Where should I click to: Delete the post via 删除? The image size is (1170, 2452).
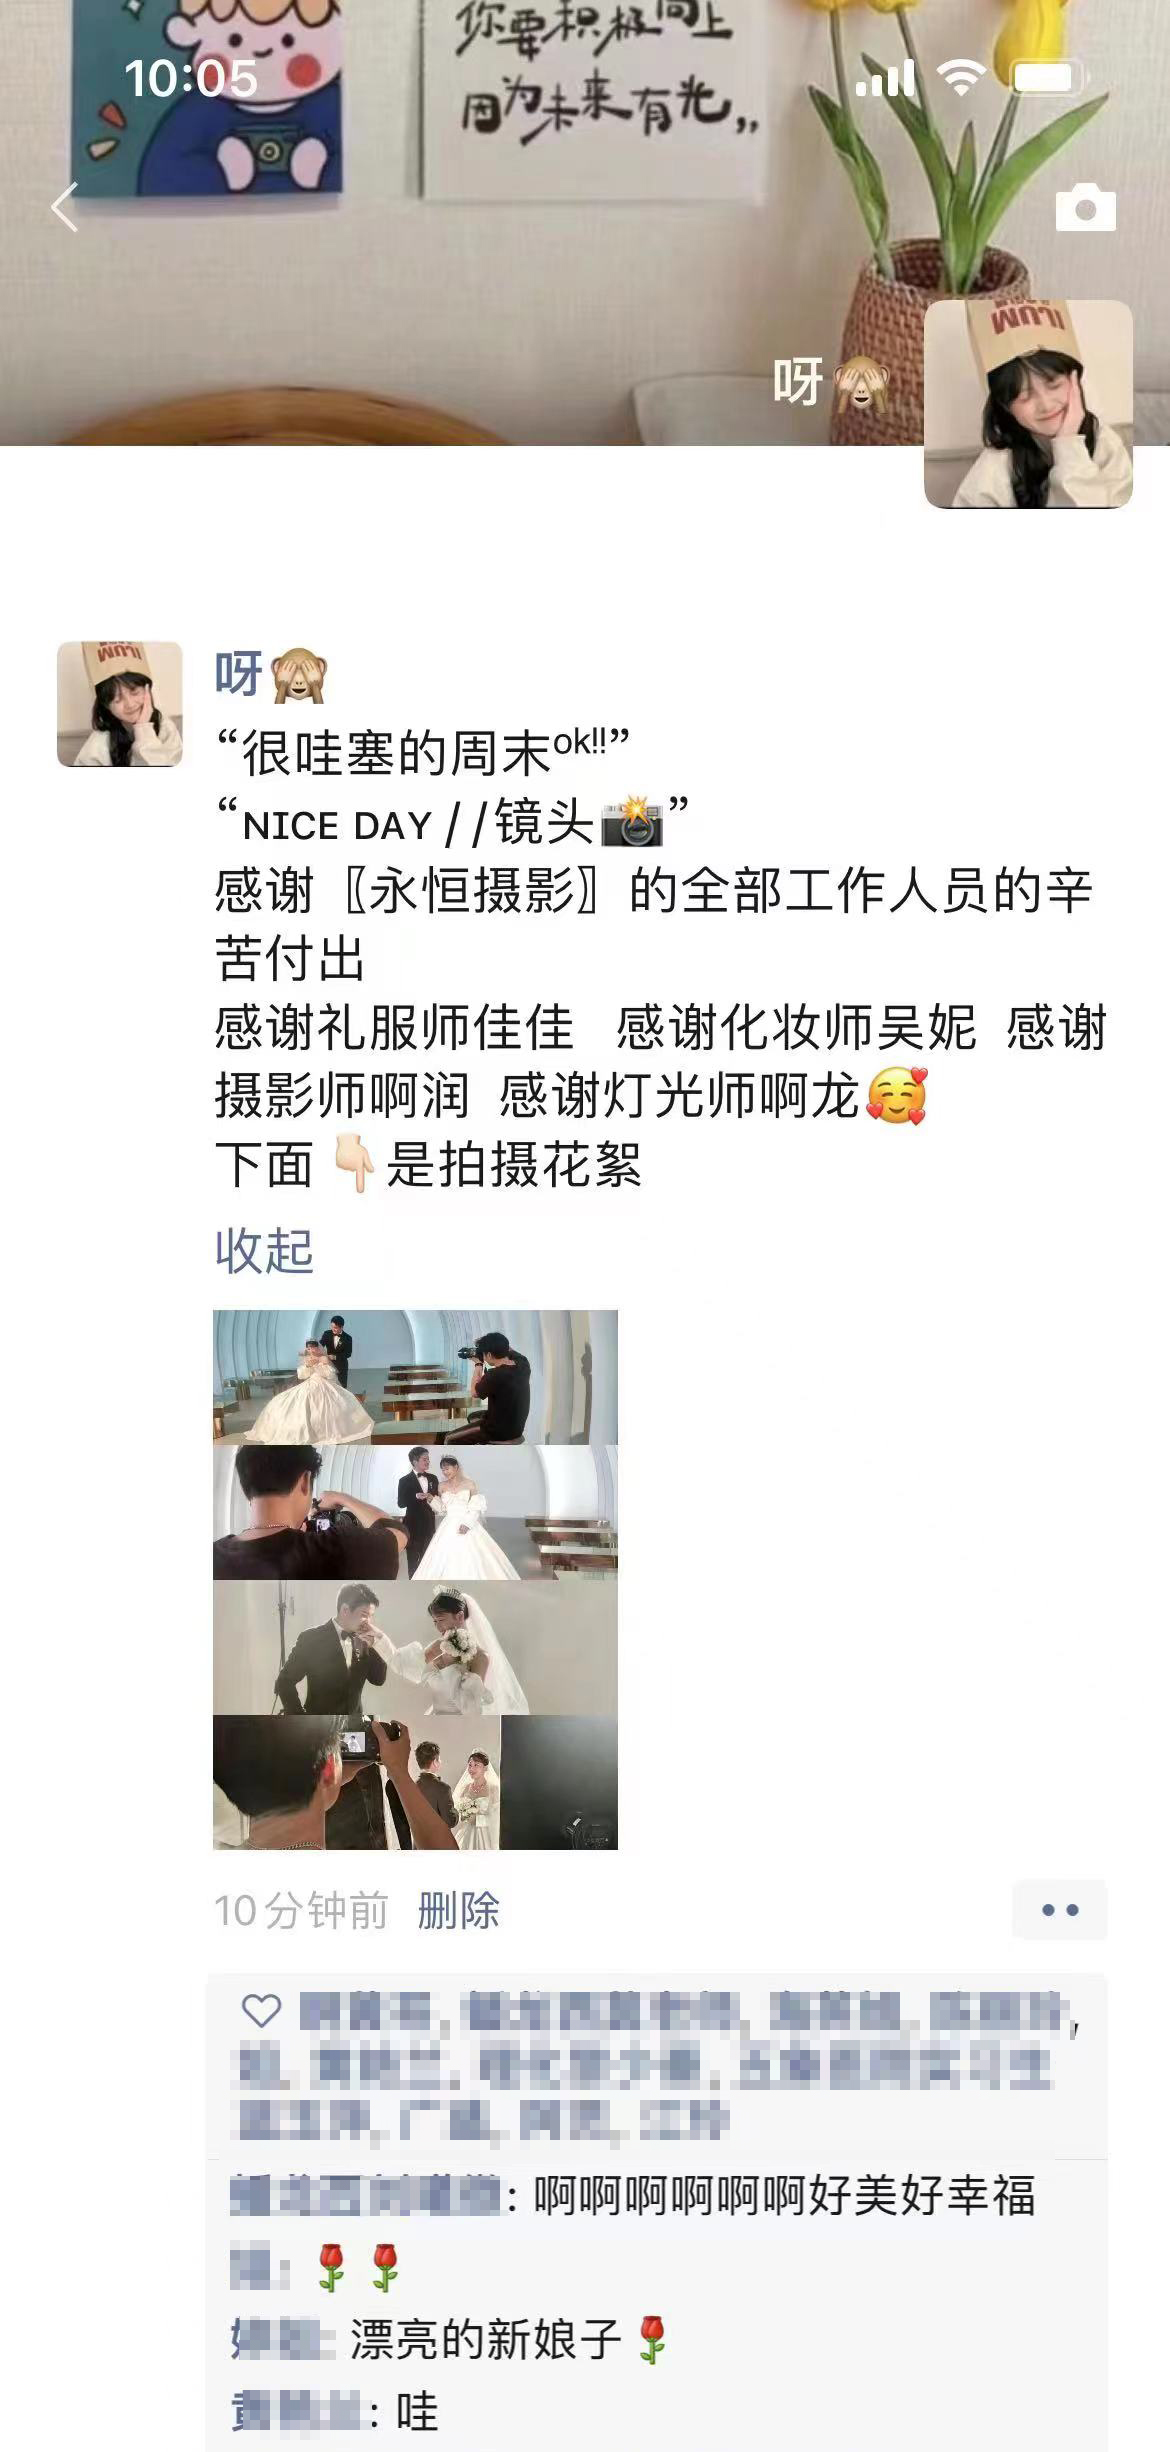pos(458,1910)
